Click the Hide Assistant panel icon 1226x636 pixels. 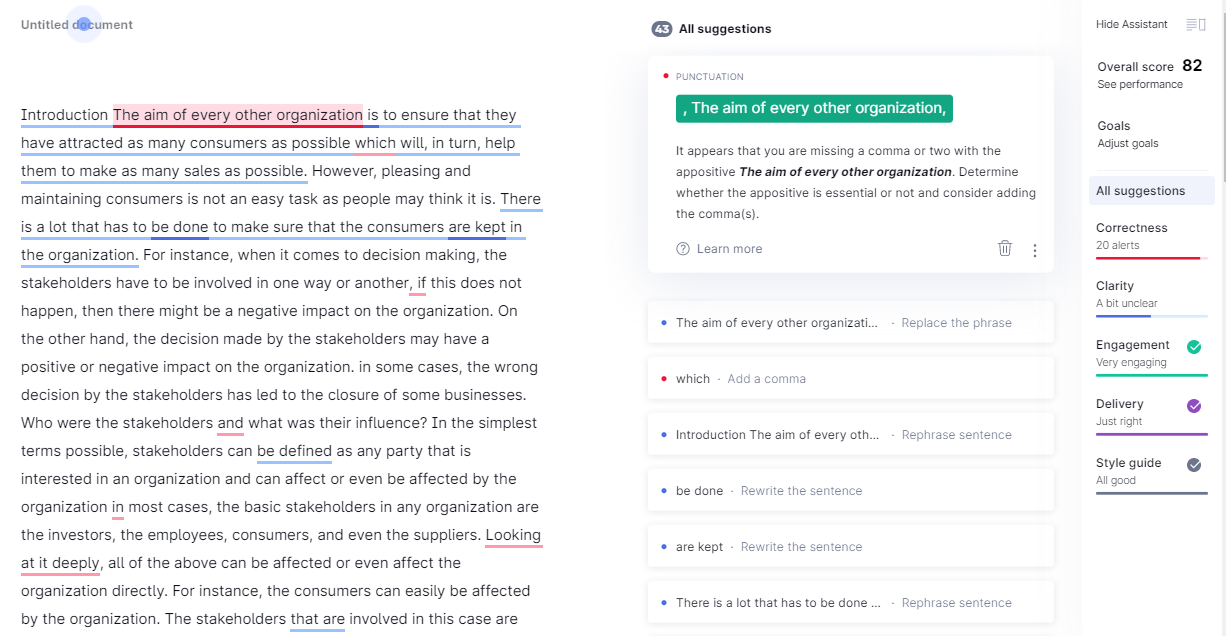(x=1195, y=24)
